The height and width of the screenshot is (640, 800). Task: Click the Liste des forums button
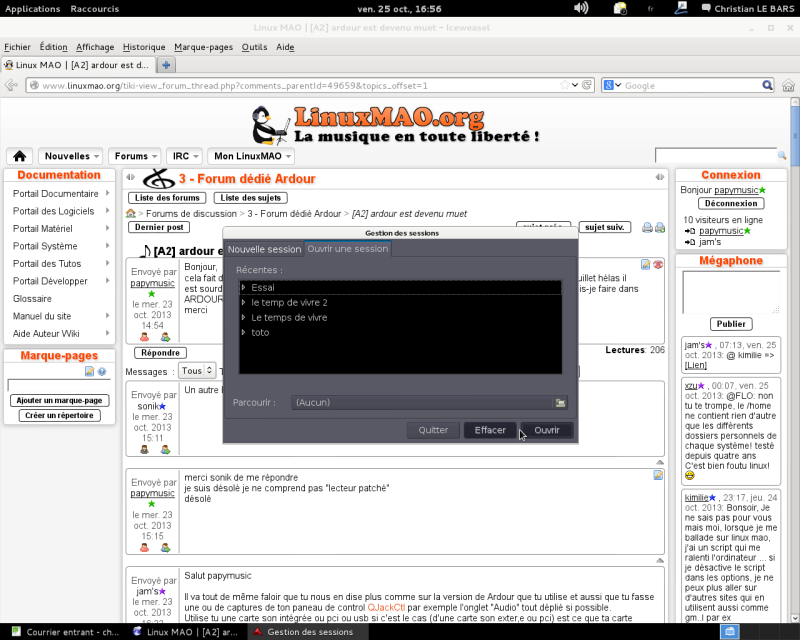167,198
